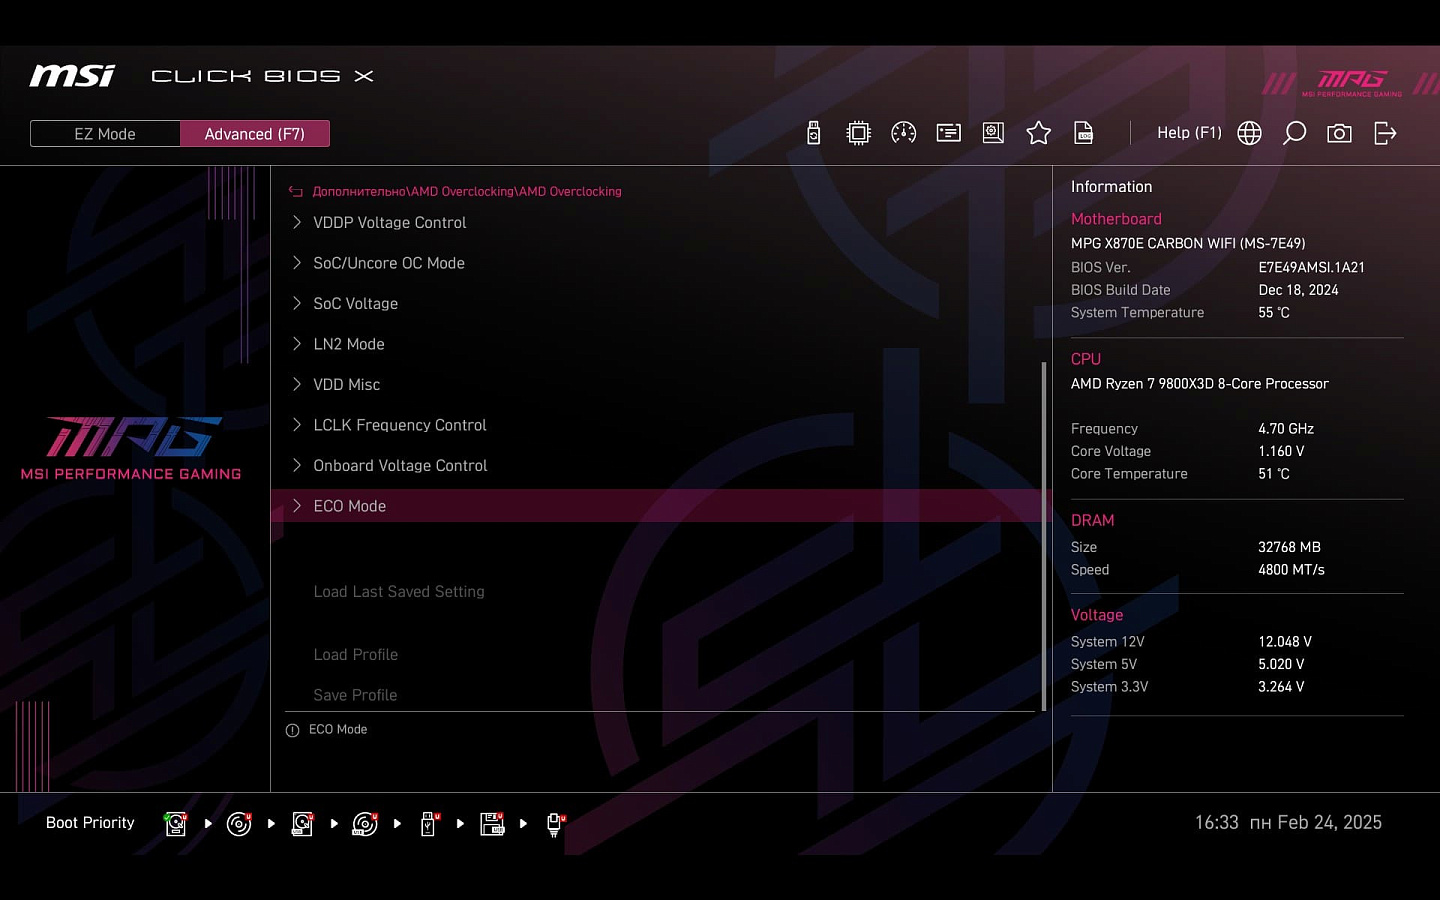Select the USB key boot device icon
The width and height of the screenshot is (1440, 900).
[x=429, y=823]
